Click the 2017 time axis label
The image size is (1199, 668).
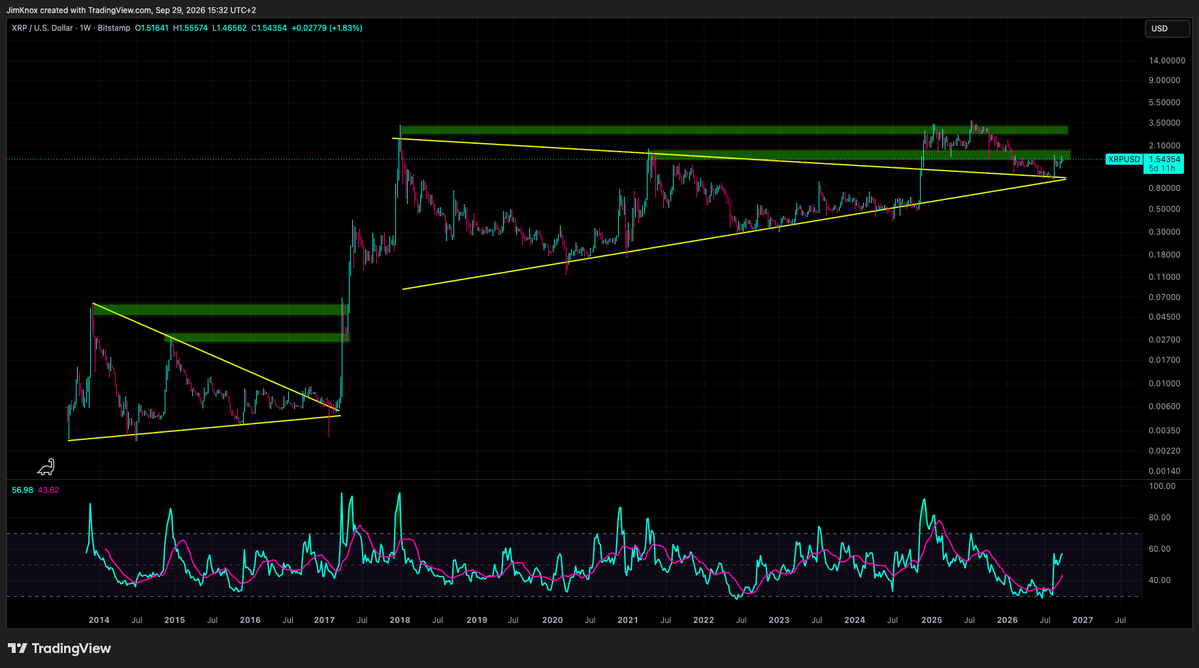pos(324,620)
